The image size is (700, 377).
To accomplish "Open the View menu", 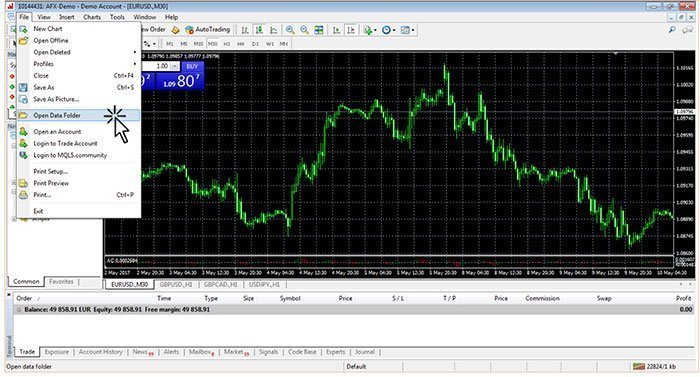I will pos(44,17).
